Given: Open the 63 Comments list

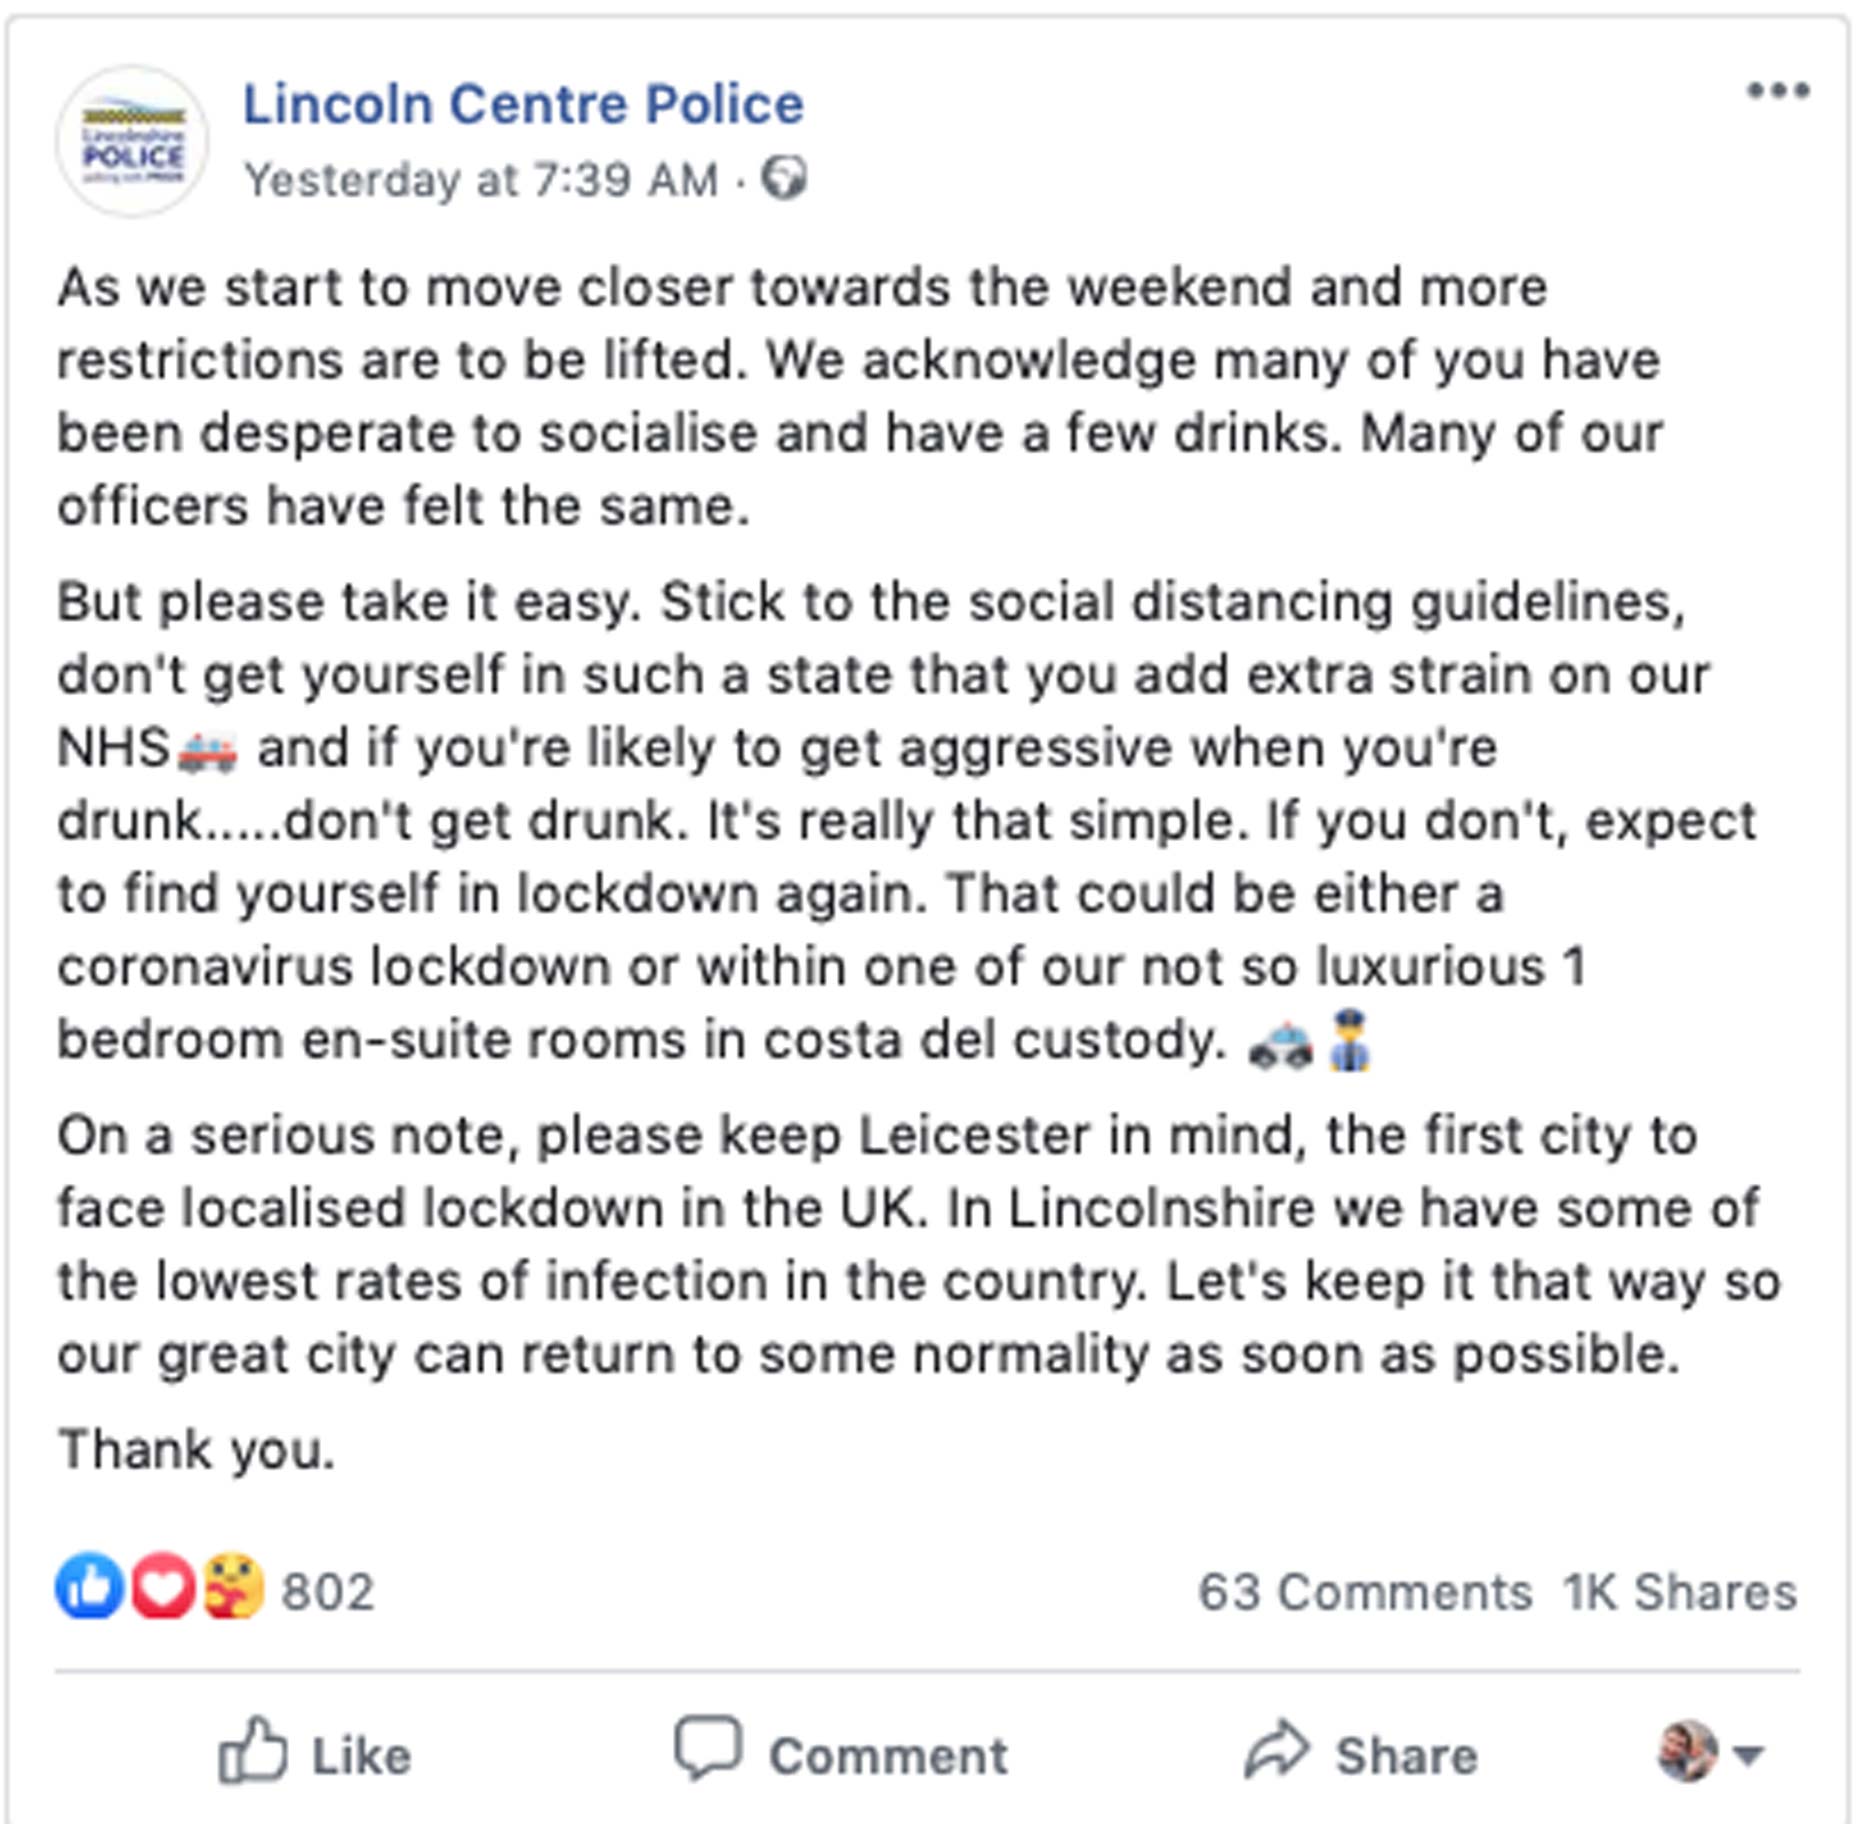Looking at the screenshot, I should pos(1365,1591).
